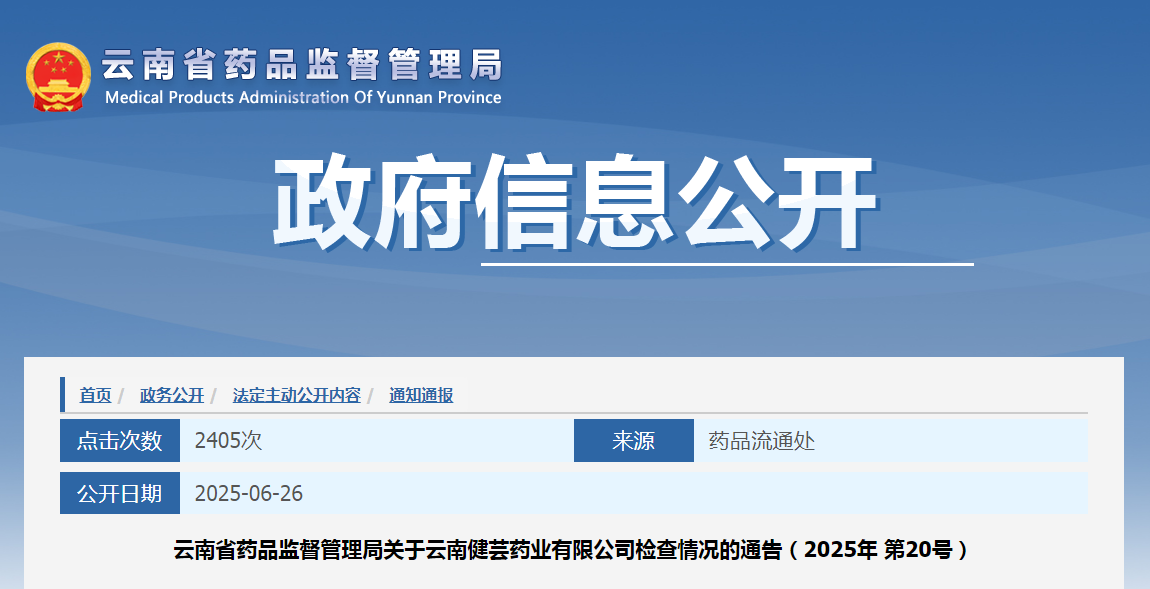The width and height of the screenshot is (1150, 589).
Task: Click the 云南省药品监督管理局 site title
Action: click(x=302, y=65)
